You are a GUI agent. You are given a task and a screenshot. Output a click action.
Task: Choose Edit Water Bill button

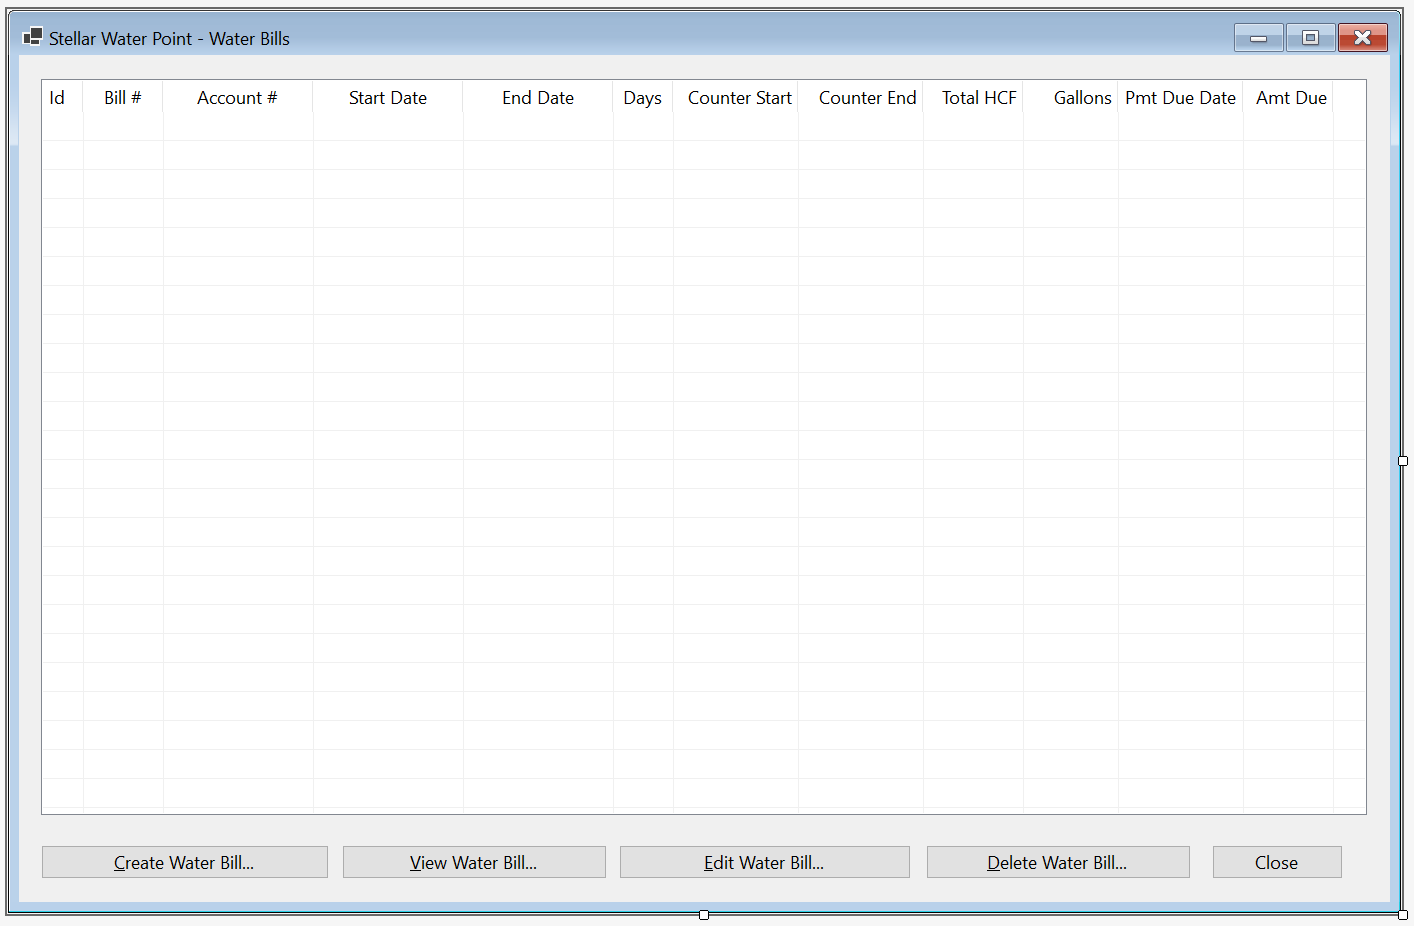[765, 862]
